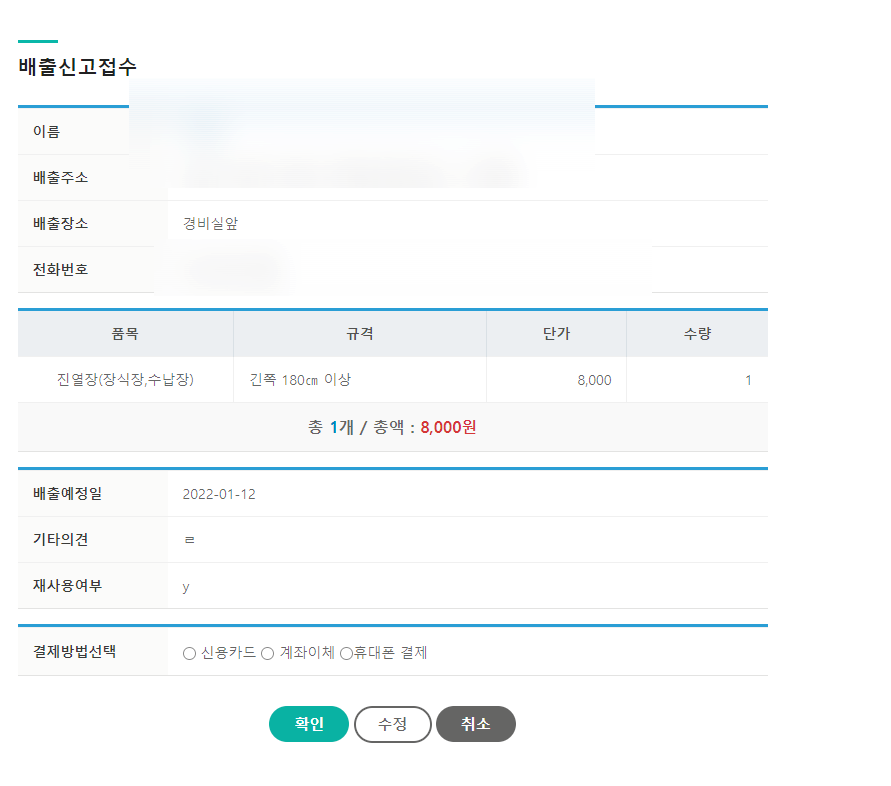Click the 확인 confirm button

pos(308,724)
